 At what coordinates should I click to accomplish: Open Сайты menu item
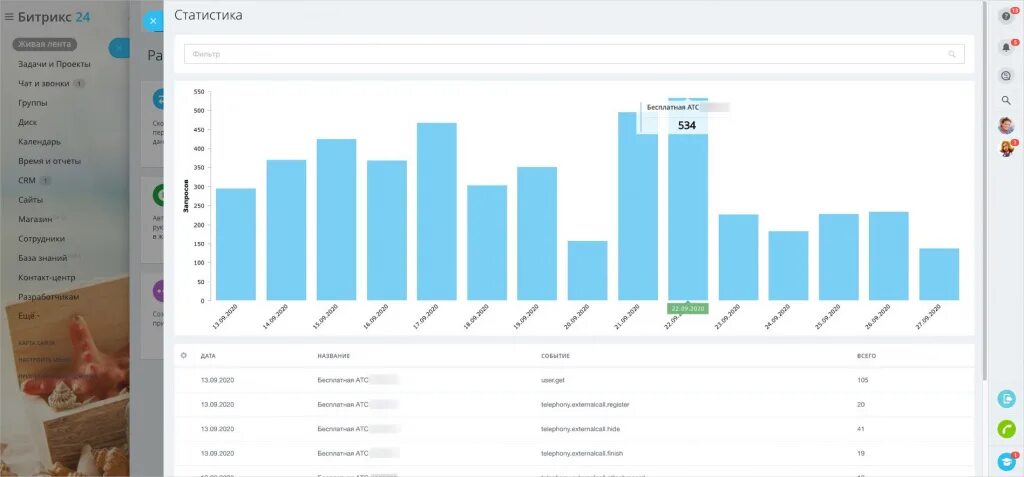[31, 200]
